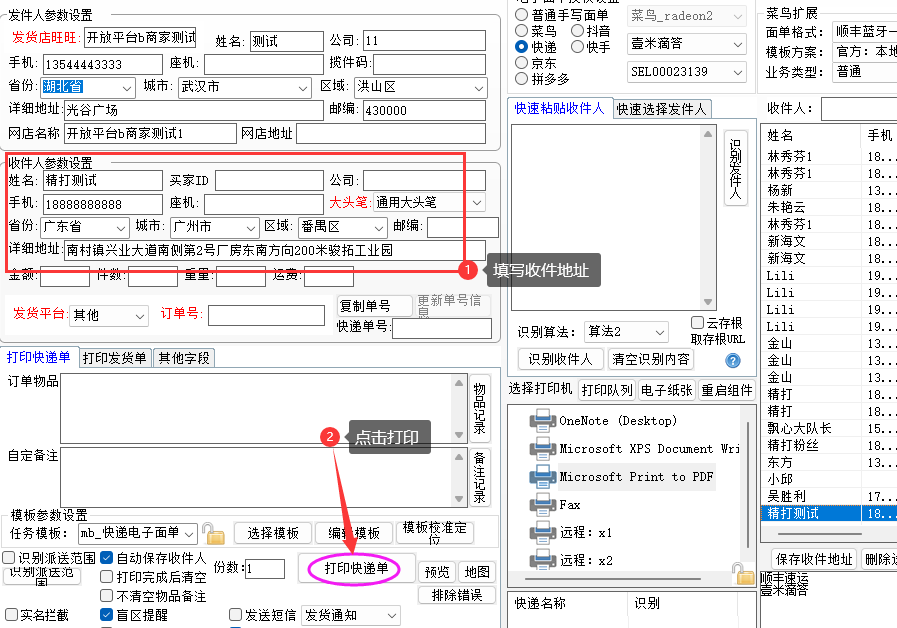Select the OneNote (Desktop) printer icon
The width and height of the screenshot is (897, 628).
click(543, 420)
